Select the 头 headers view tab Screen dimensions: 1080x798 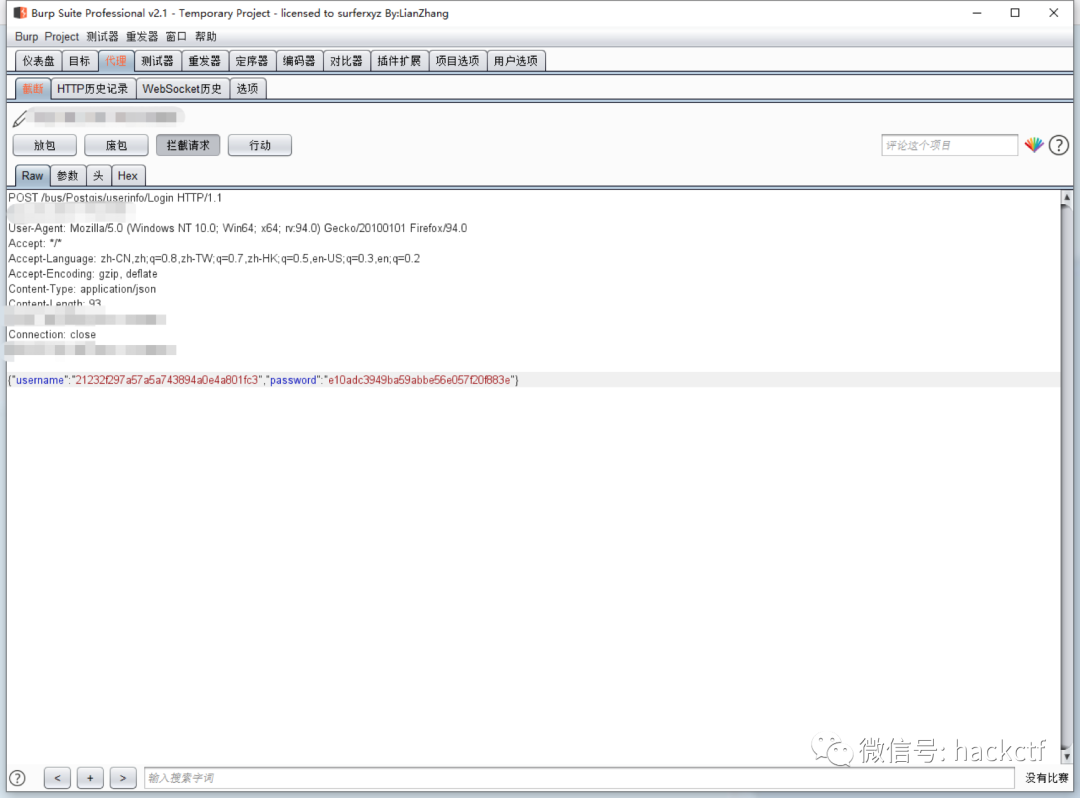click(x=98, y=176)
